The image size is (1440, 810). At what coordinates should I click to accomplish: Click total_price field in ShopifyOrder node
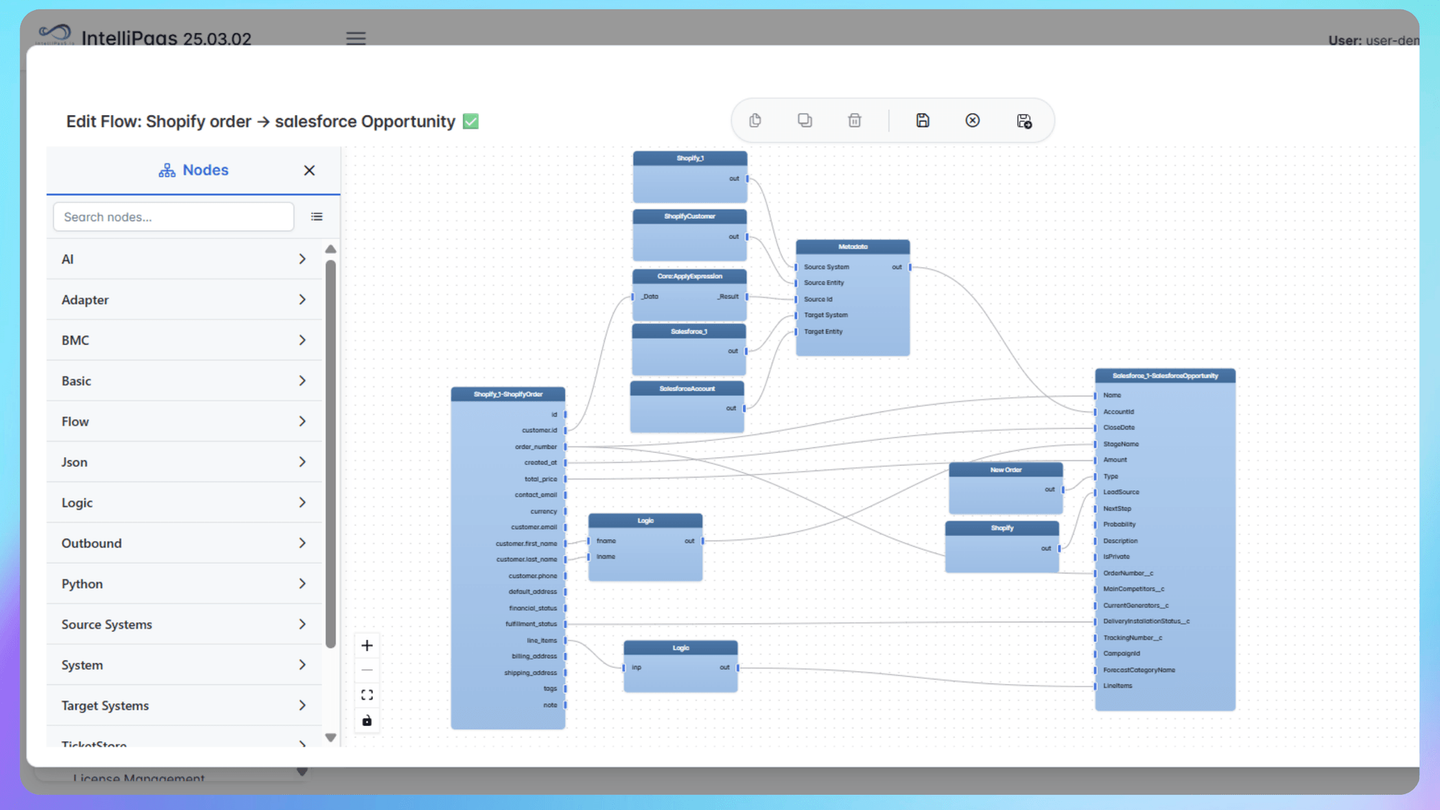[541, 479]
